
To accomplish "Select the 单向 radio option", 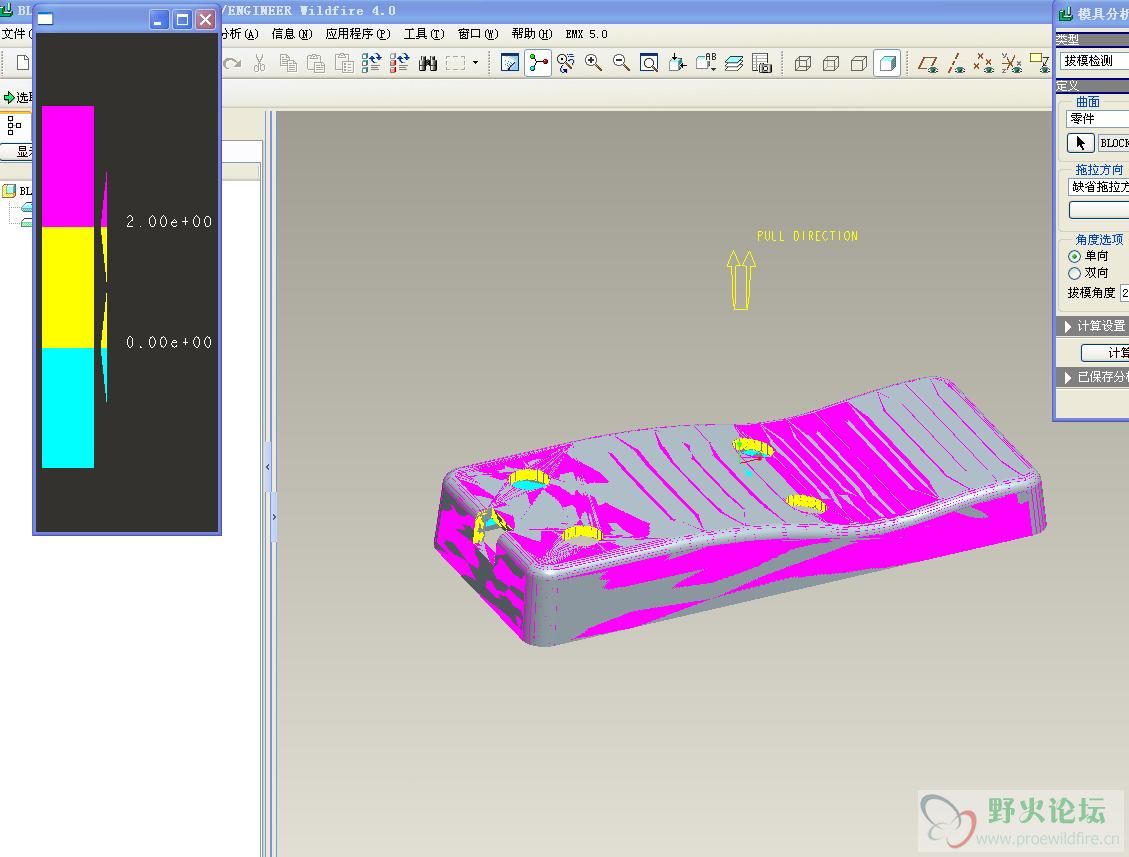I will pyautogui.click(x=1074, y=256).
